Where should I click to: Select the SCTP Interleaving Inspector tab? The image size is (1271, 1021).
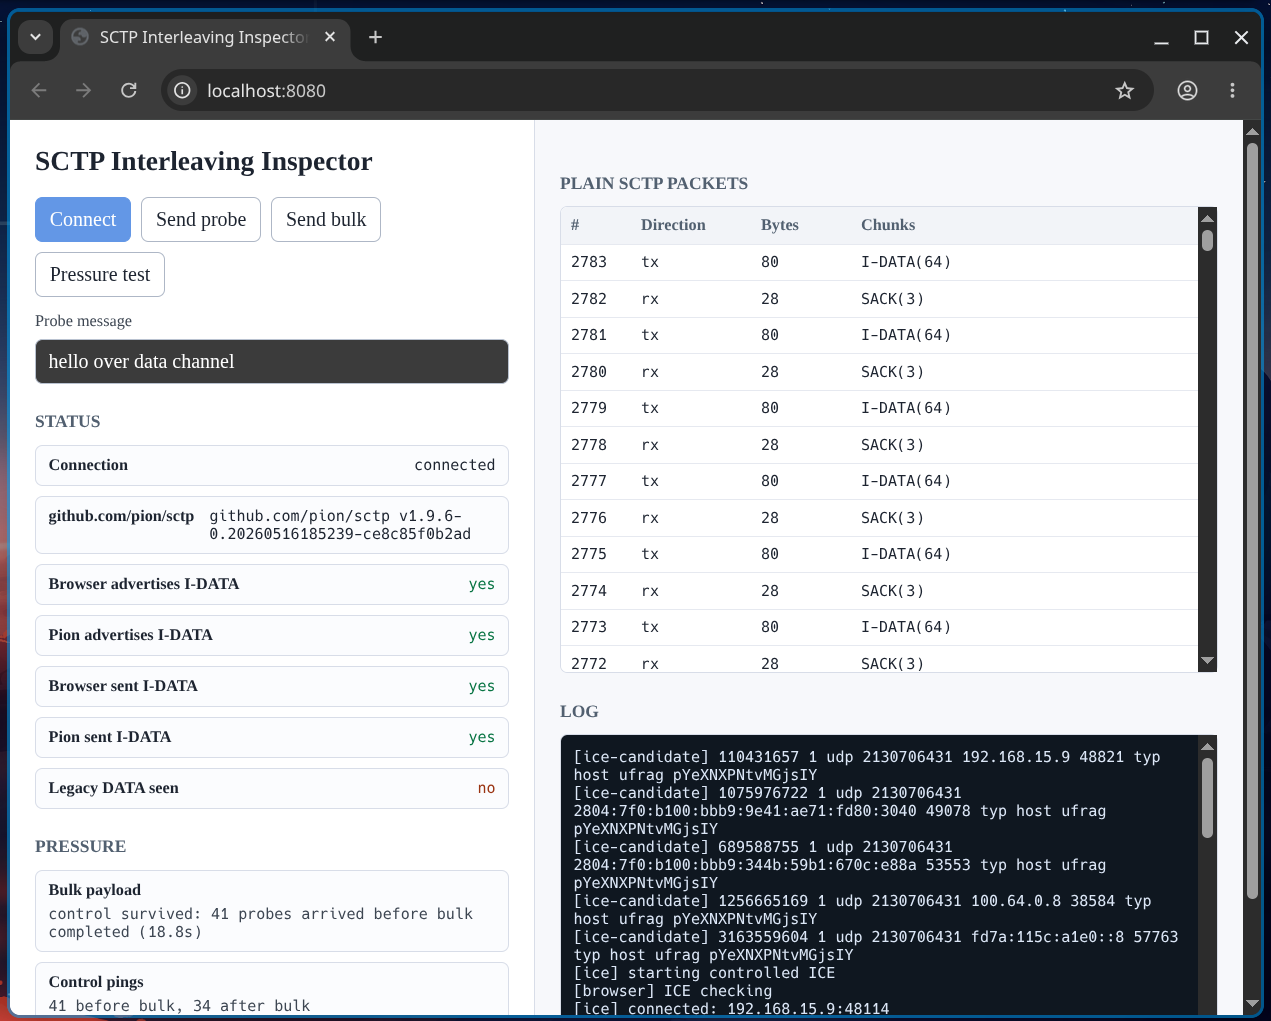point(205,37)
